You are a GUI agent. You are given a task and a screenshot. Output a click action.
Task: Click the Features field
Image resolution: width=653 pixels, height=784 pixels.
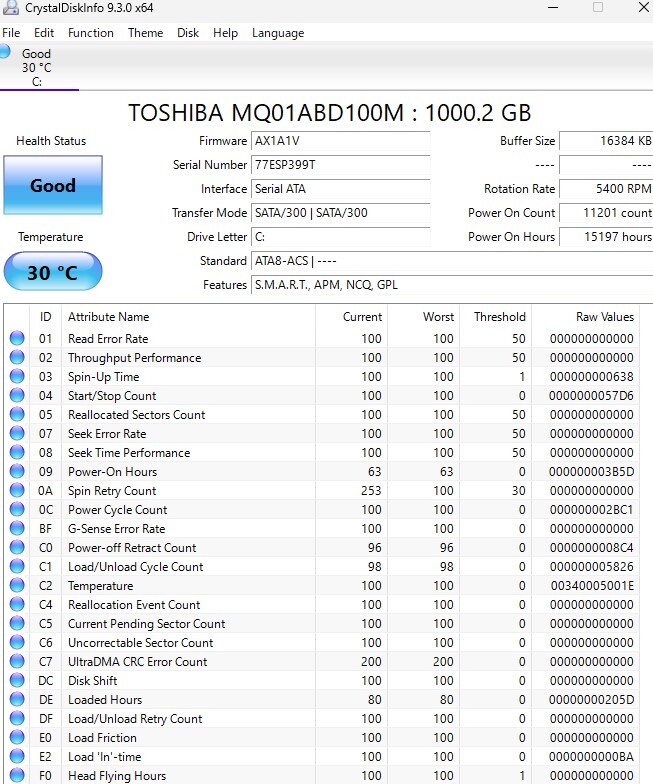click(452, 285)
